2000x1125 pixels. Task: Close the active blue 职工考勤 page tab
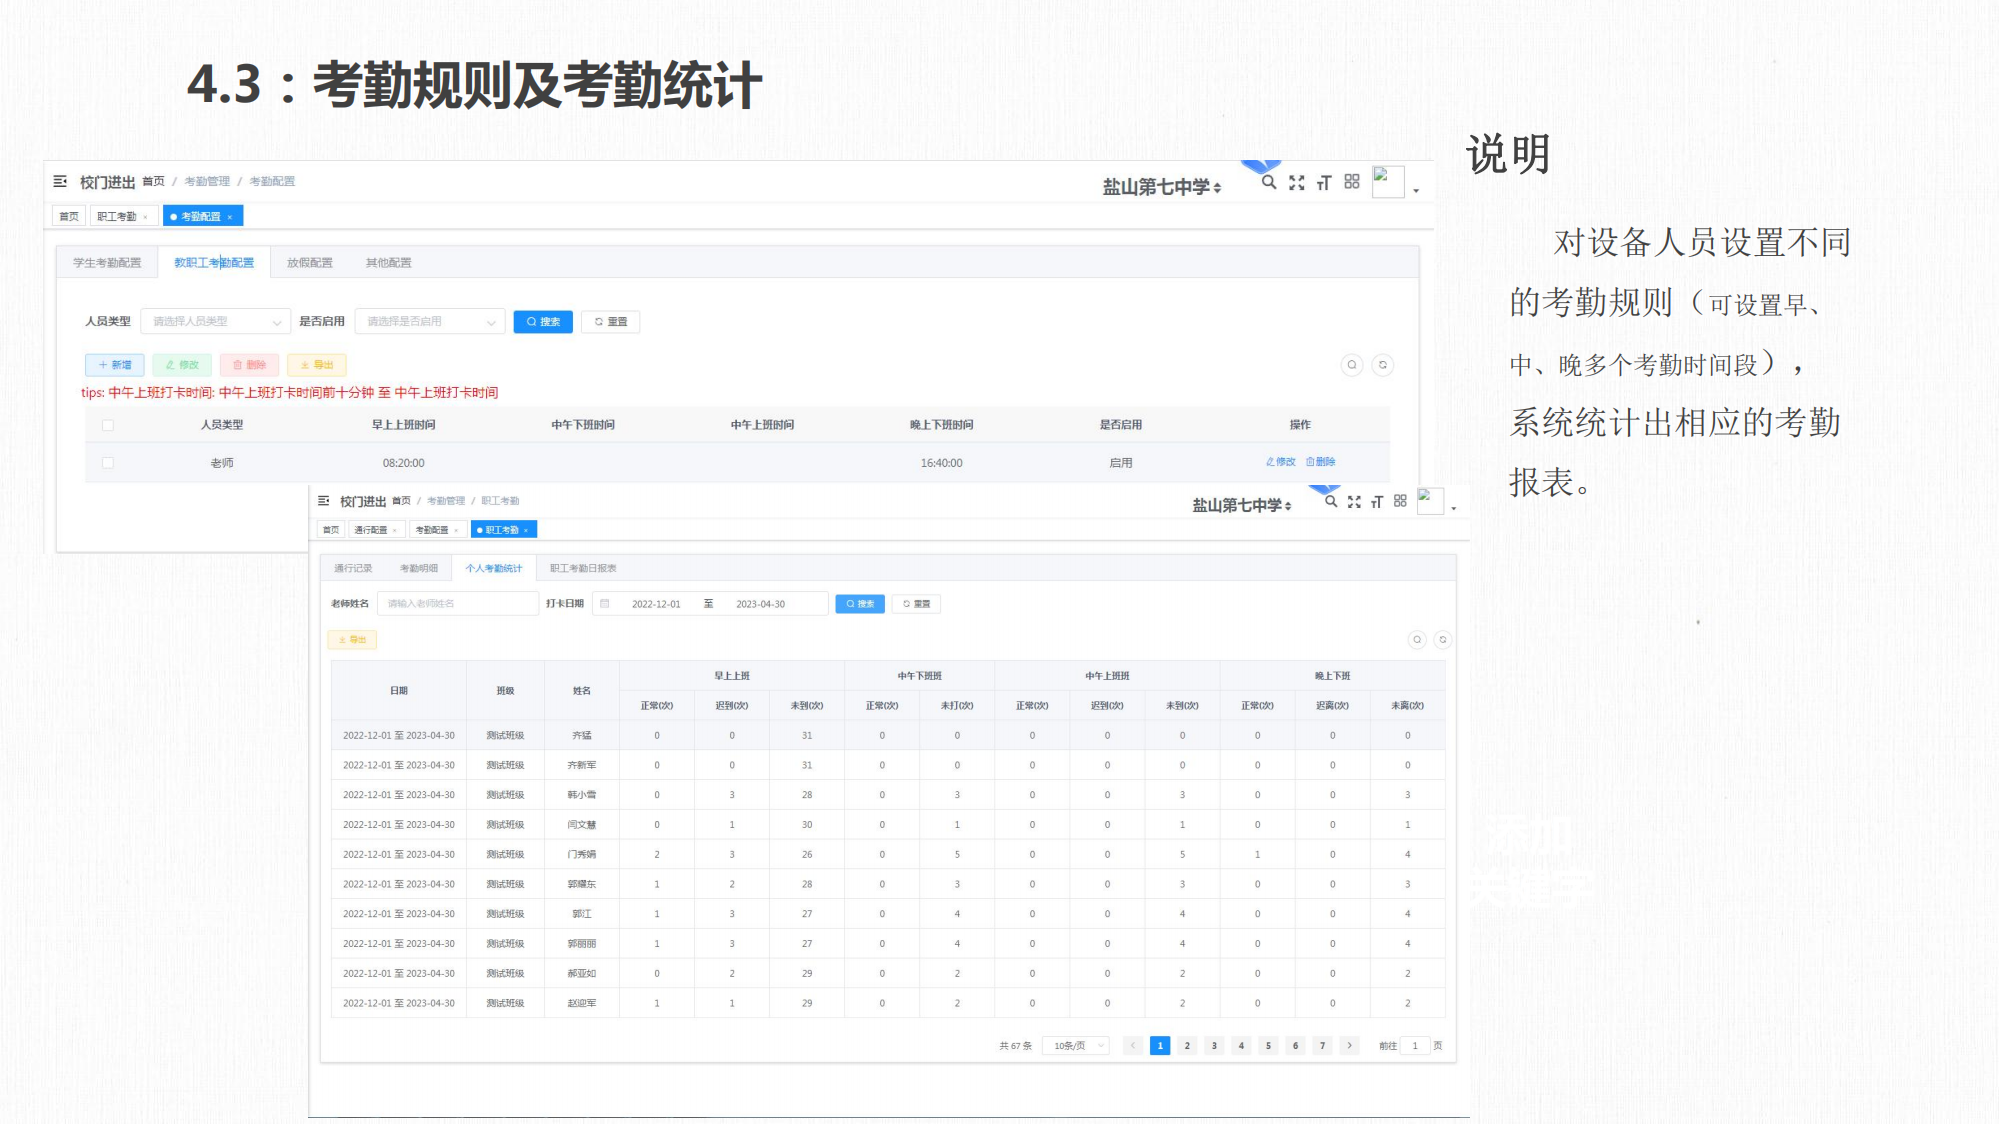pyautogui.click(x=526, y=530)
